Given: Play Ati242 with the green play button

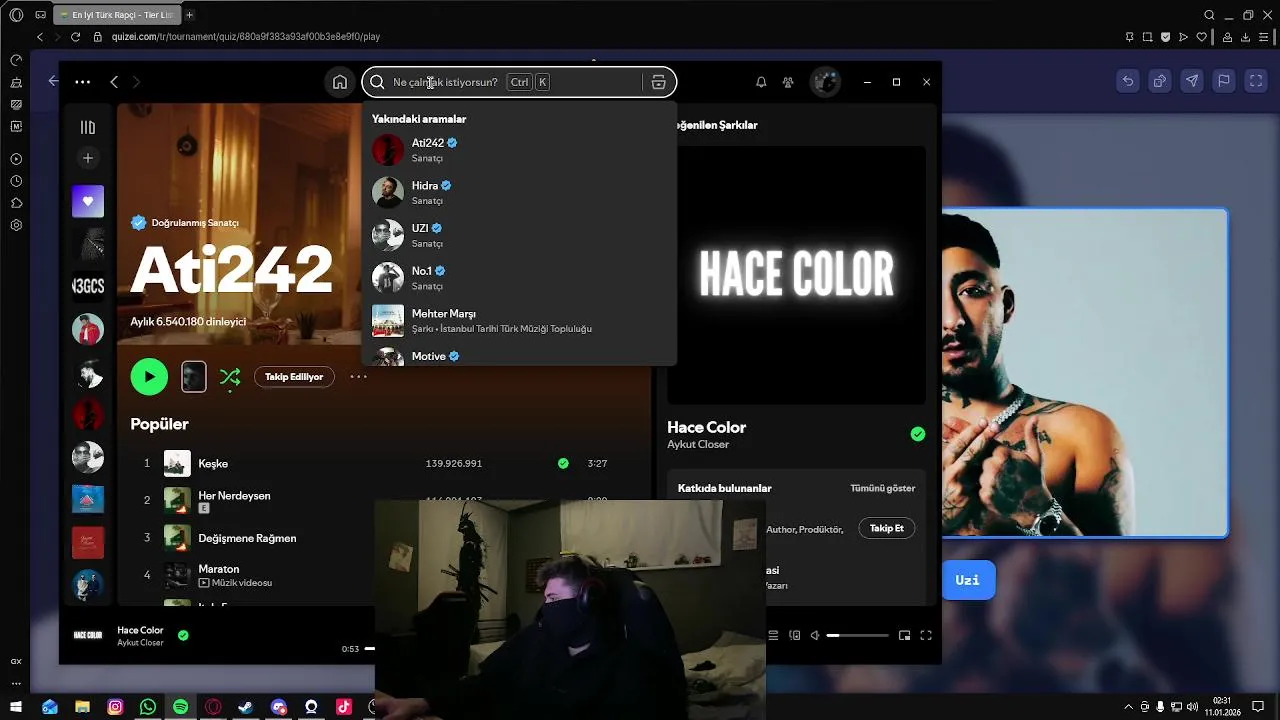Looking at the screenshot, I should click(x=149, y=377).
